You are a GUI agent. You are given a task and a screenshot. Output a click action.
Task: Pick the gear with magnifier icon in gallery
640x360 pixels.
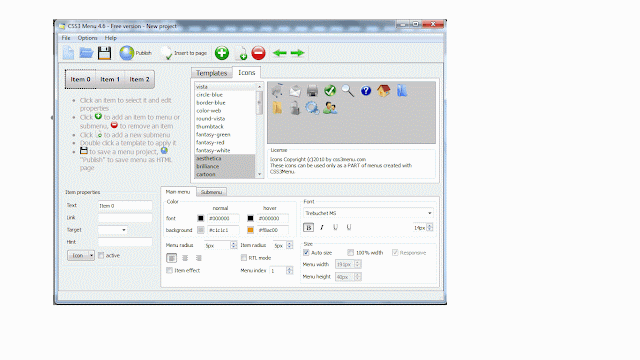(312, 108)
